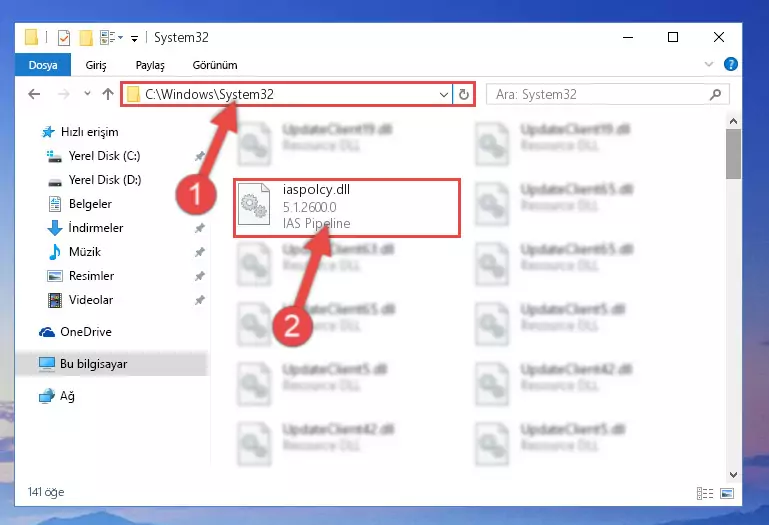This screenshot has width=769, height=525.
Task: Switch to details view icon in status bar
Action: click(705, 494)
